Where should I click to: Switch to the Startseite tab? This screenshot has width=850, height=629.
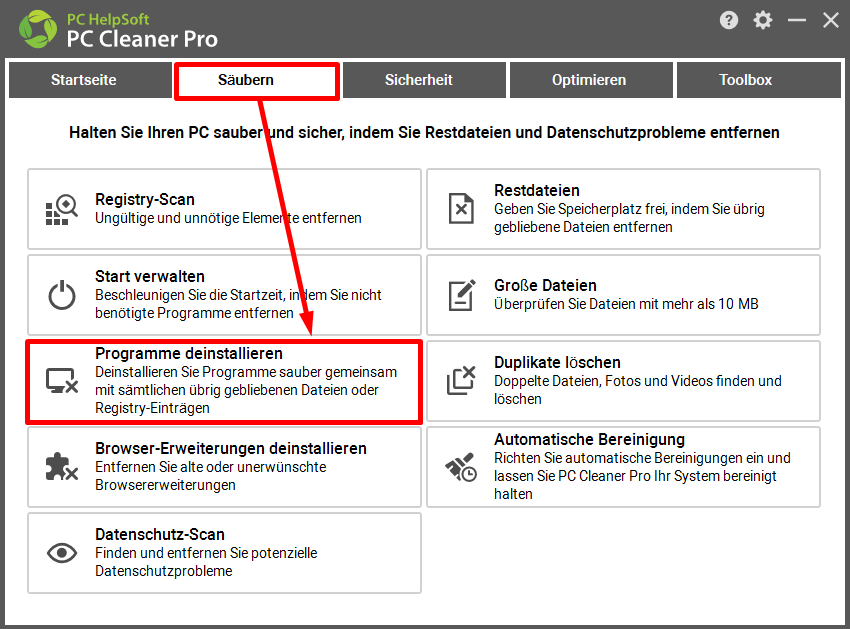coord(91,80)
